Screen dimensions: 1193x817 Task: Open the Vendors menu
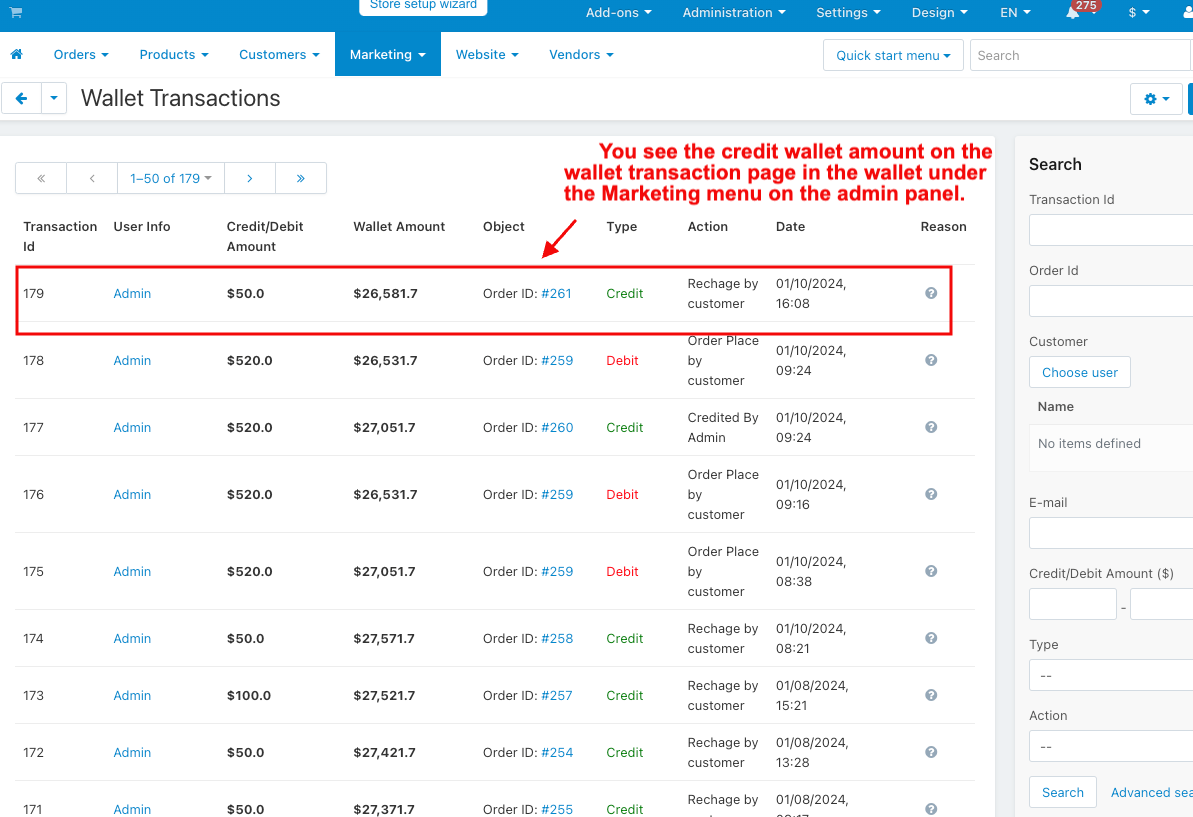coord(581,54)
